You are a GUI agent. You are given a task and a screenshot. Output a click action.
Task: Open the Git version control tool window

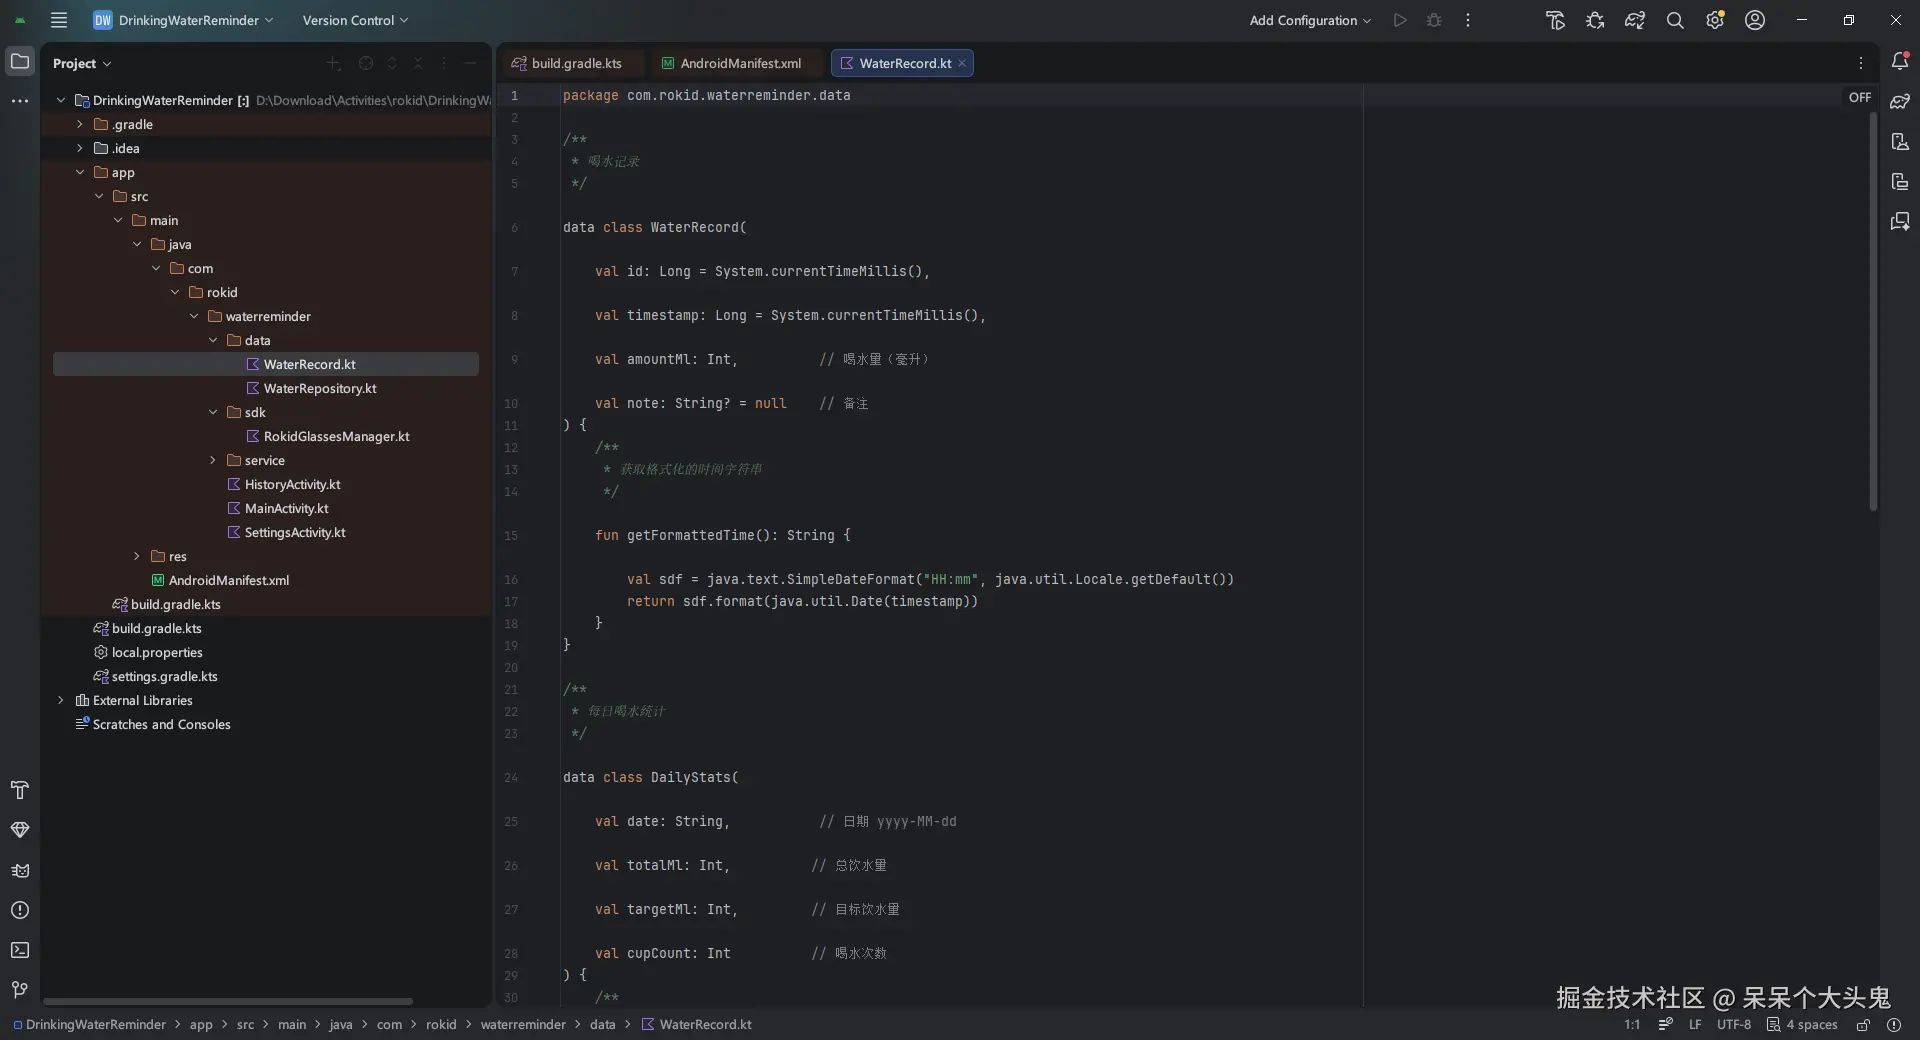tap(20, 990)
